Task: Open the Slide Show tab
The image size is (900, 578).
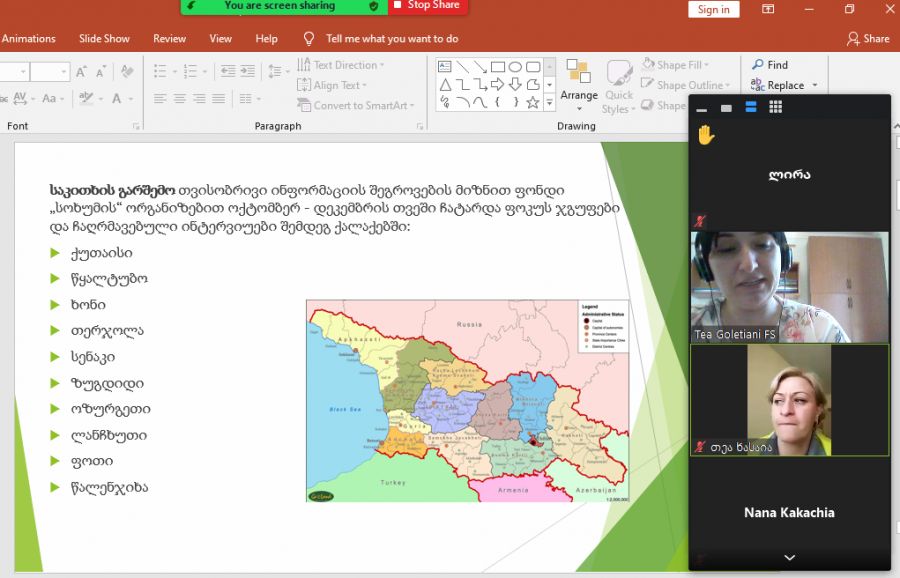Action: click(104, 39)
